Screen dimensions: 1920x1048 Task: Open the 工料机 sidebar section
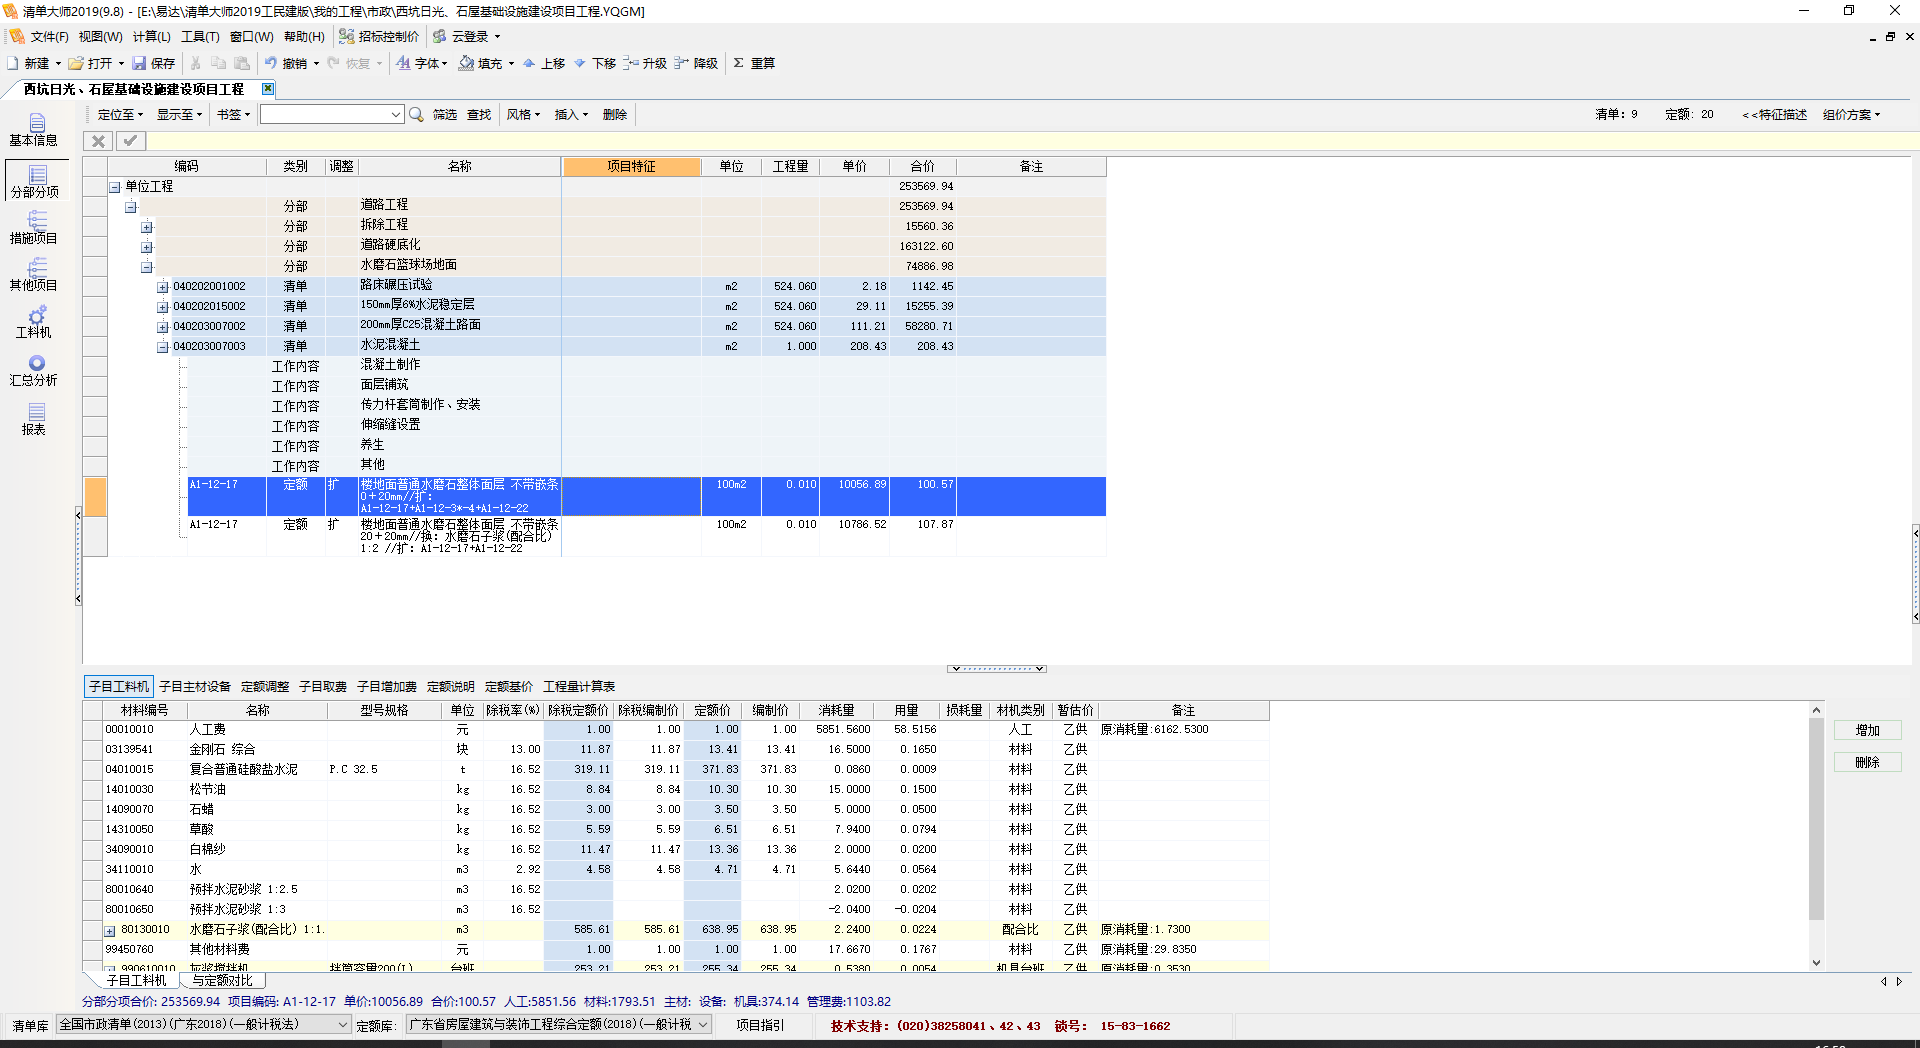click(x=34, y=323)
